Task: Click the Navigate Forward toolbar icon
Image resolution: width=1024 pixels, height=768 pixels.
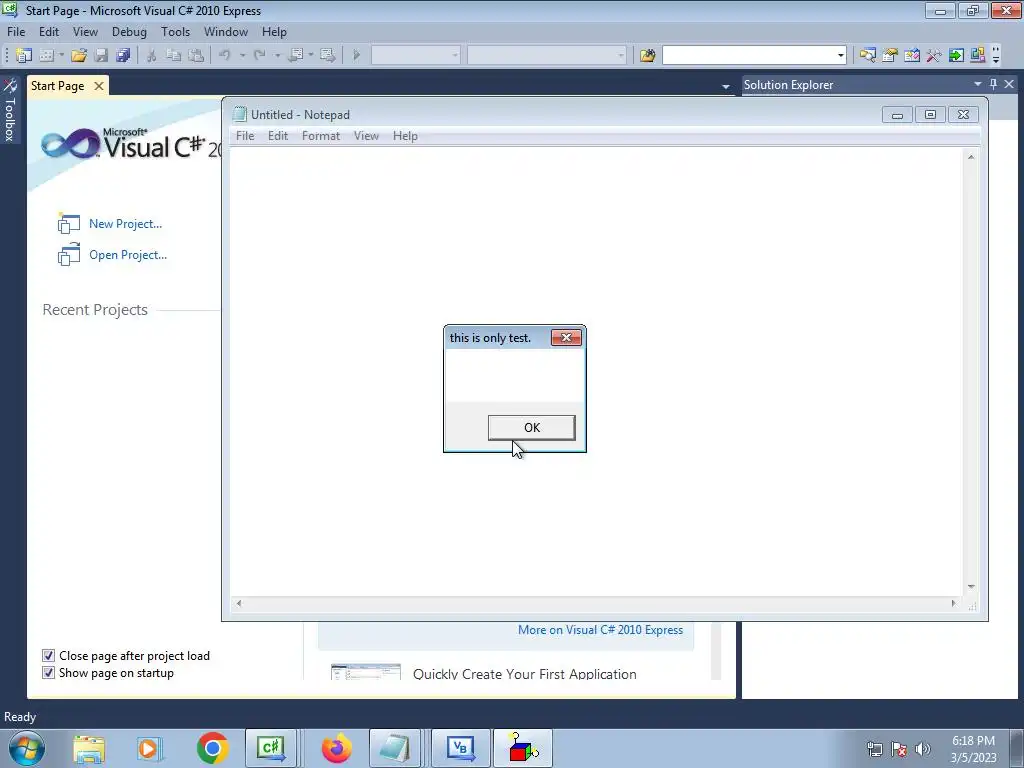Action: pyautogui.click(x=328, y=56)
